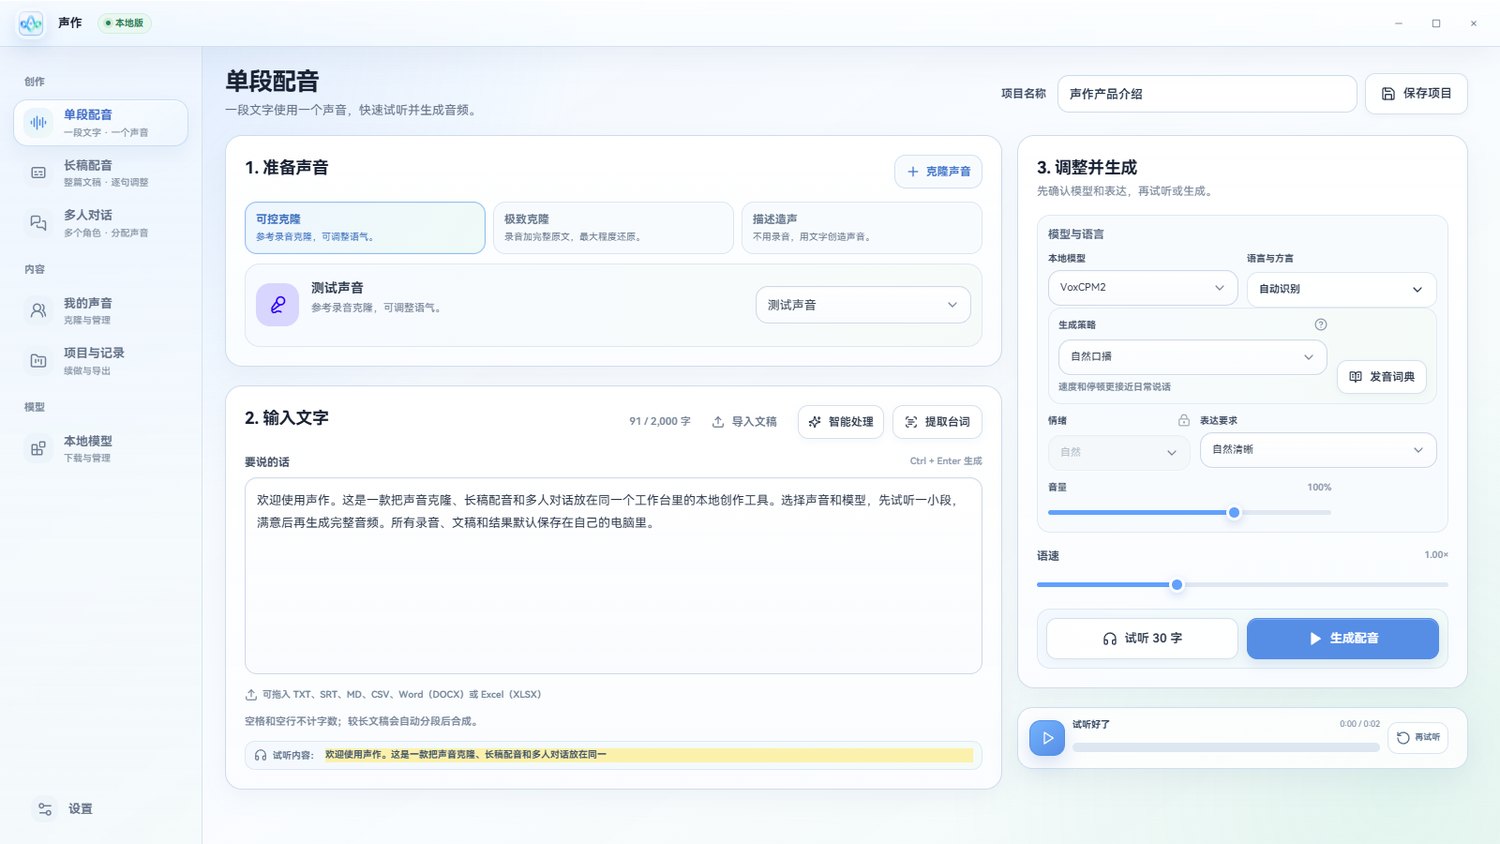The height and width of the screenshot is (844, 1500).
Task: Click the "Ctrl + Enter 生成" hint text
Action: click(946, 461)
